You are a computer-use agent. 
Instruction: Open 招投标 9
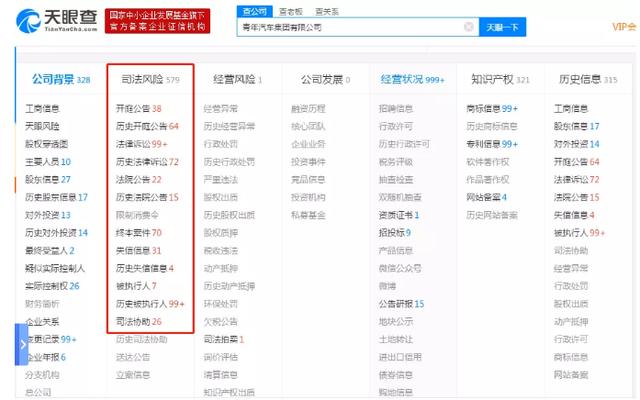pos(395,233)
